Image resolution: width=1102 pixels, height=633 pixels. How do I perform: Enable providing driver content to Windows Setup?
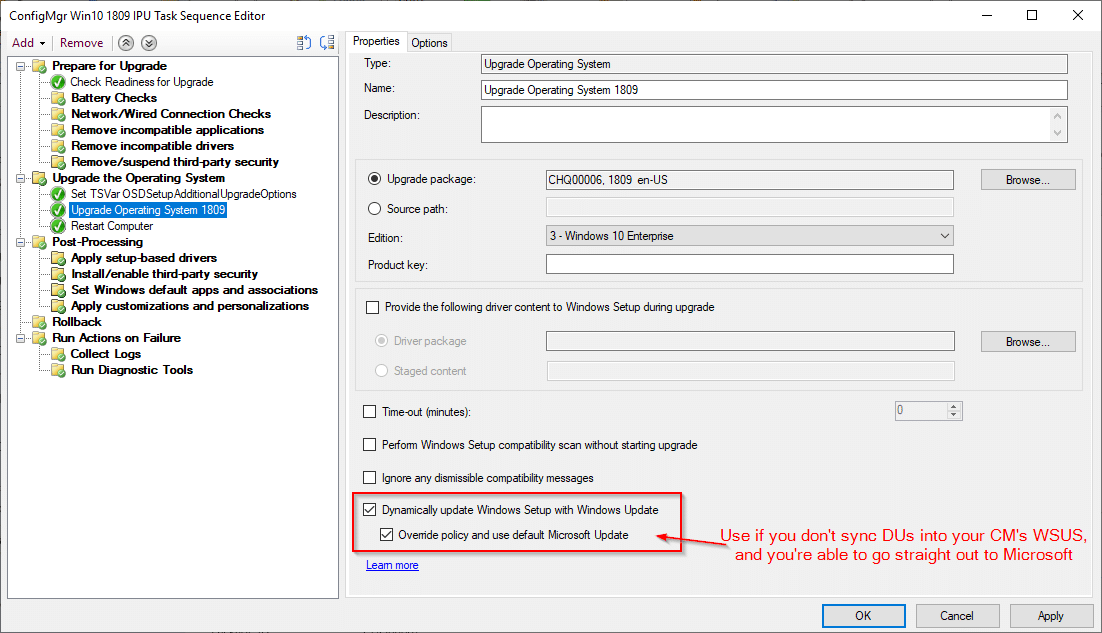click(x=372, y=308)
